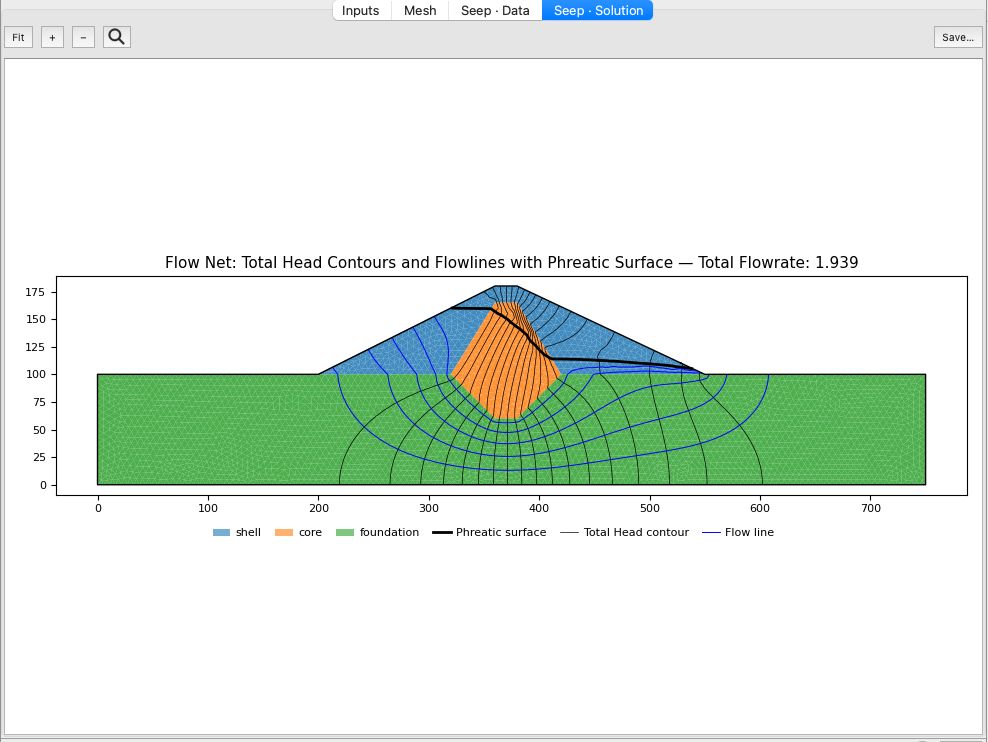Click the magnifier zoom tool icon
988x742 pixels.
pos(117,37)
